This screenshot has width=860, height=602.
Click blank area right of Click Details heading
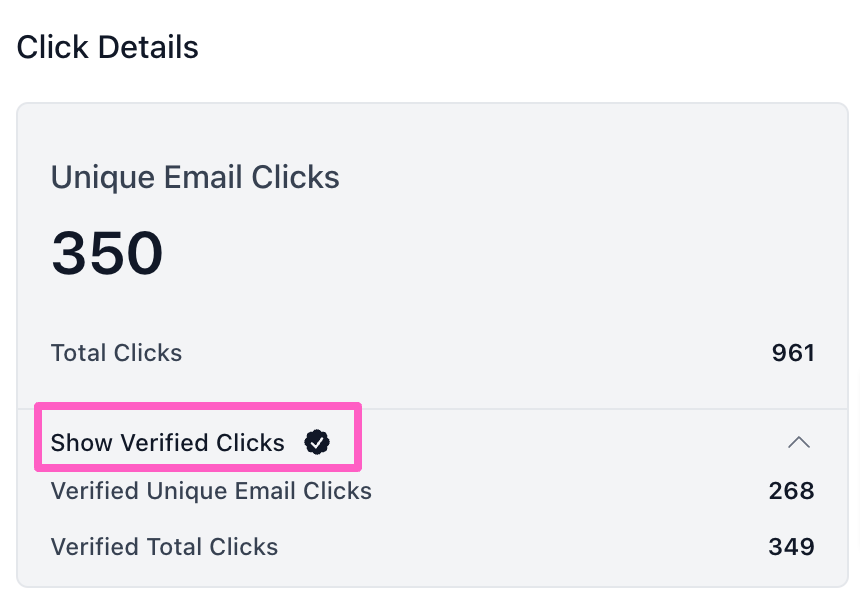click(x=520, y=47)
